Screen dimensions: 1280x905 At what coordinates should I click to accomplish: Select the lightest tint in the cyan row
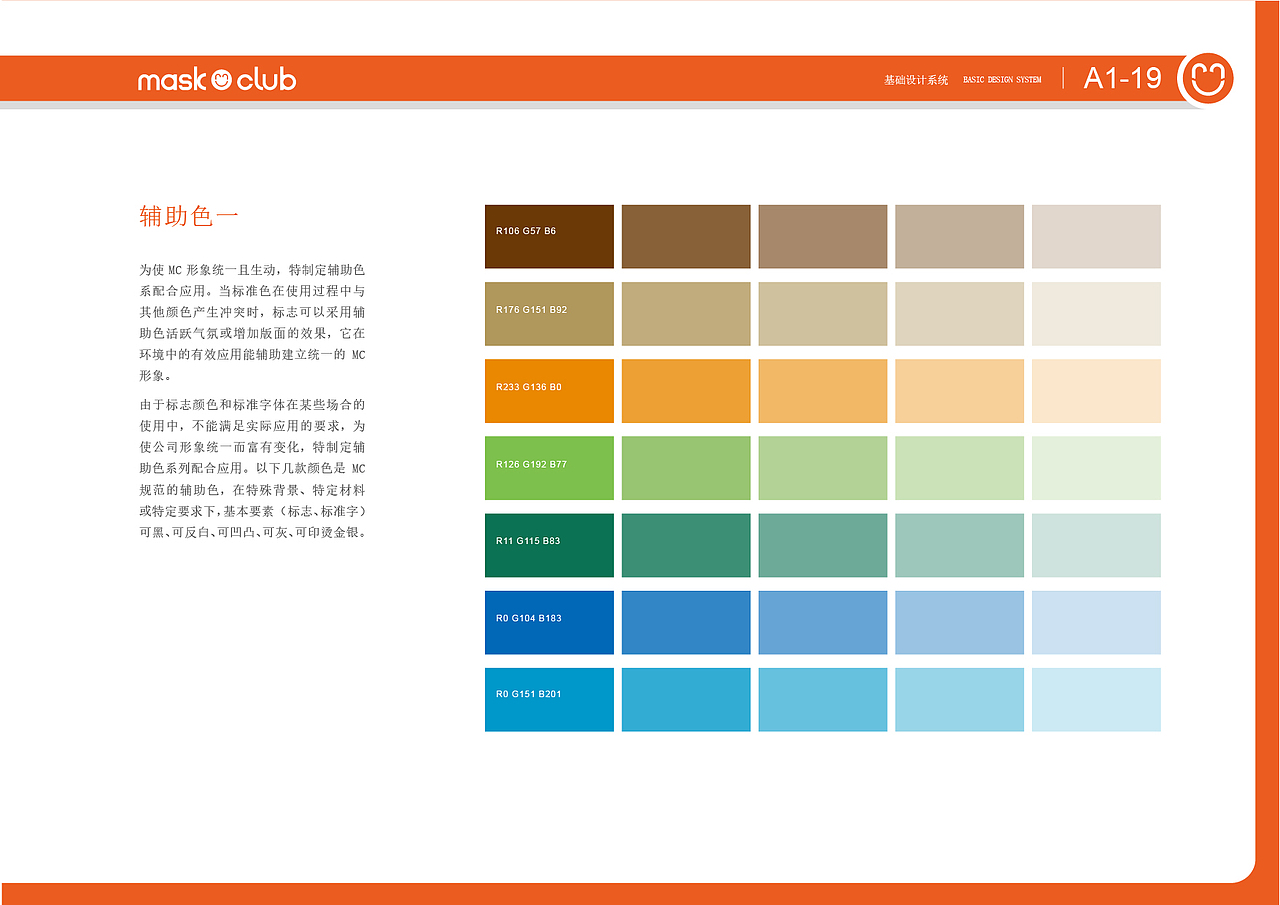[x=1096, y=699]
